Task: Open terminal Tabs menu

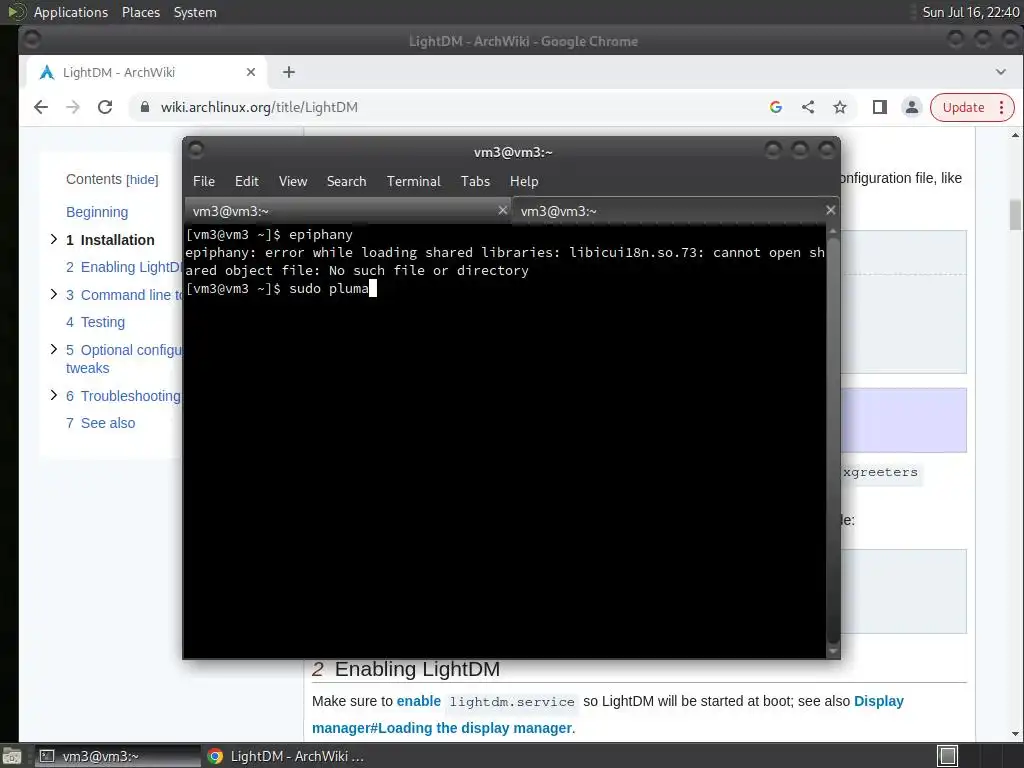Action: (x=475, y=181)
